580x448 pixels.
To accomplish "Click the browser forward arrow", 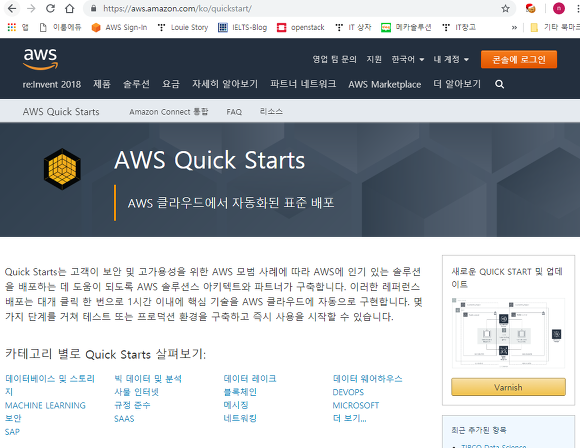I will 31,9.
